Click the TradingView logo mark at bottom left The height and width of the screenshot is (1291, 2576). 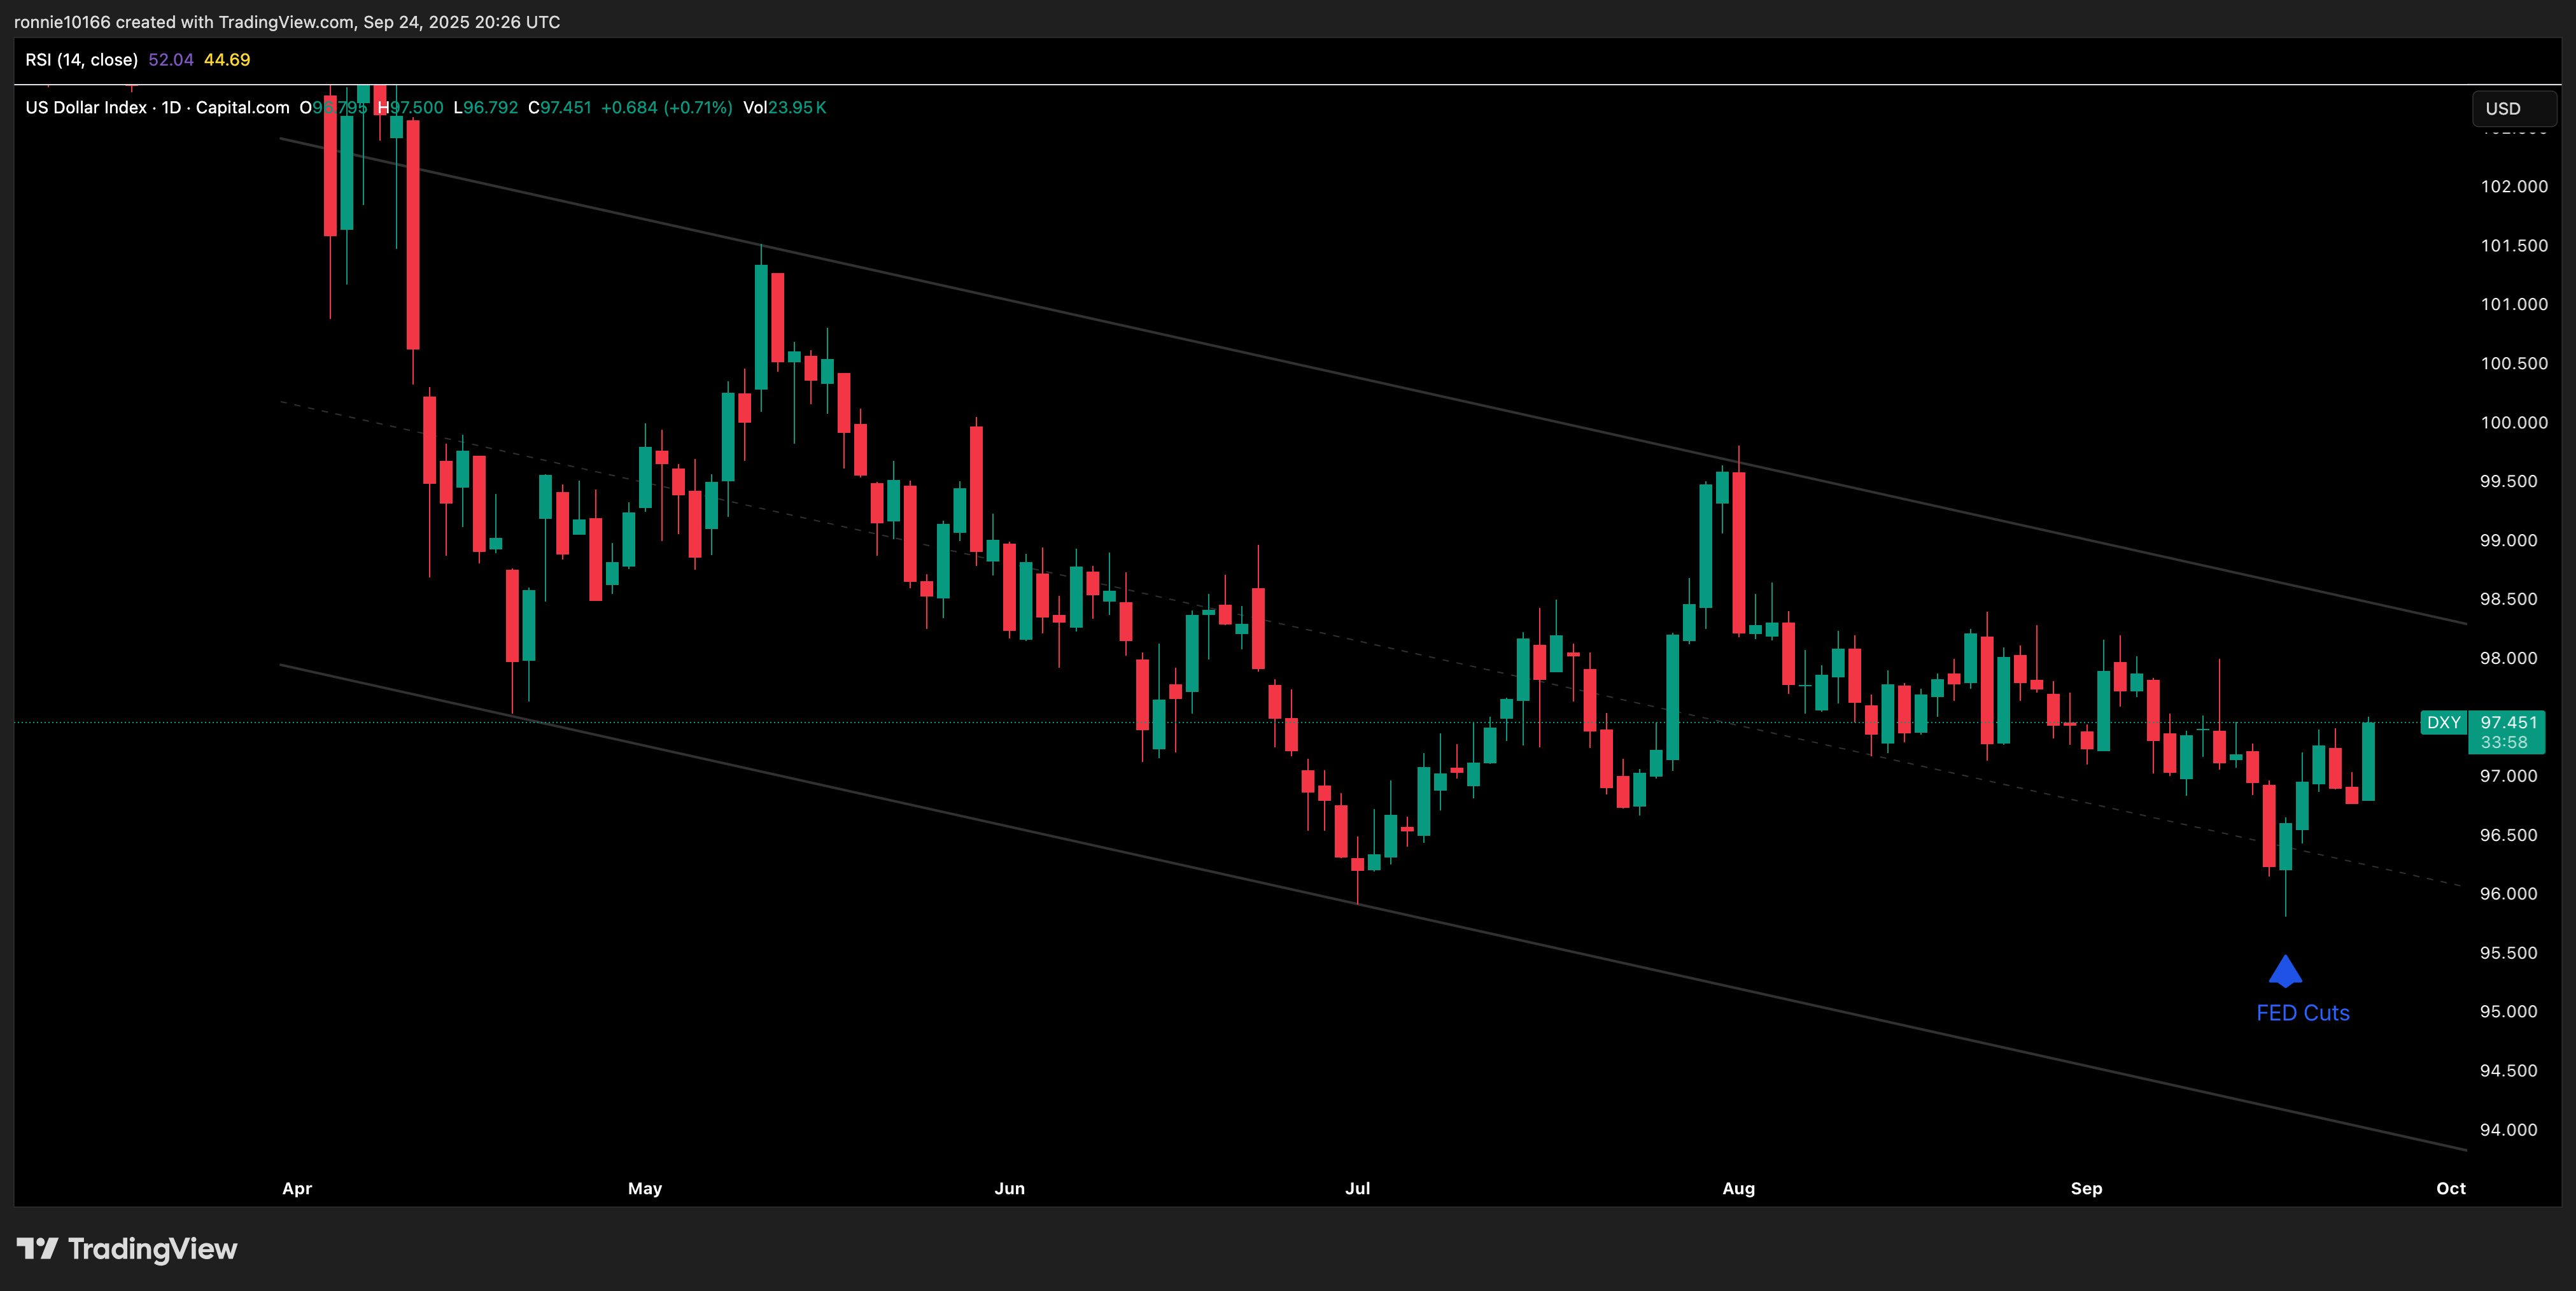(38, 1248)
